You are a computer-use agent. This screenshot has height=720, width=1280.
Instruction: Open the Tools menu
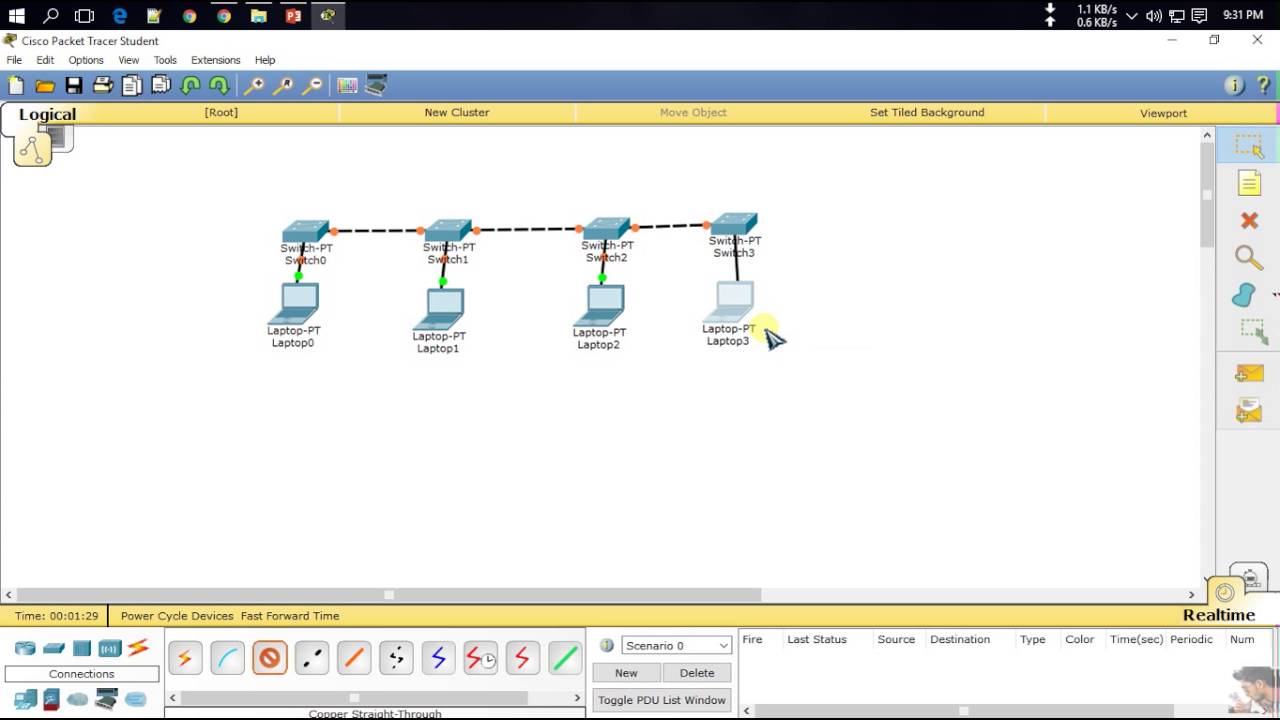point(165,60)
